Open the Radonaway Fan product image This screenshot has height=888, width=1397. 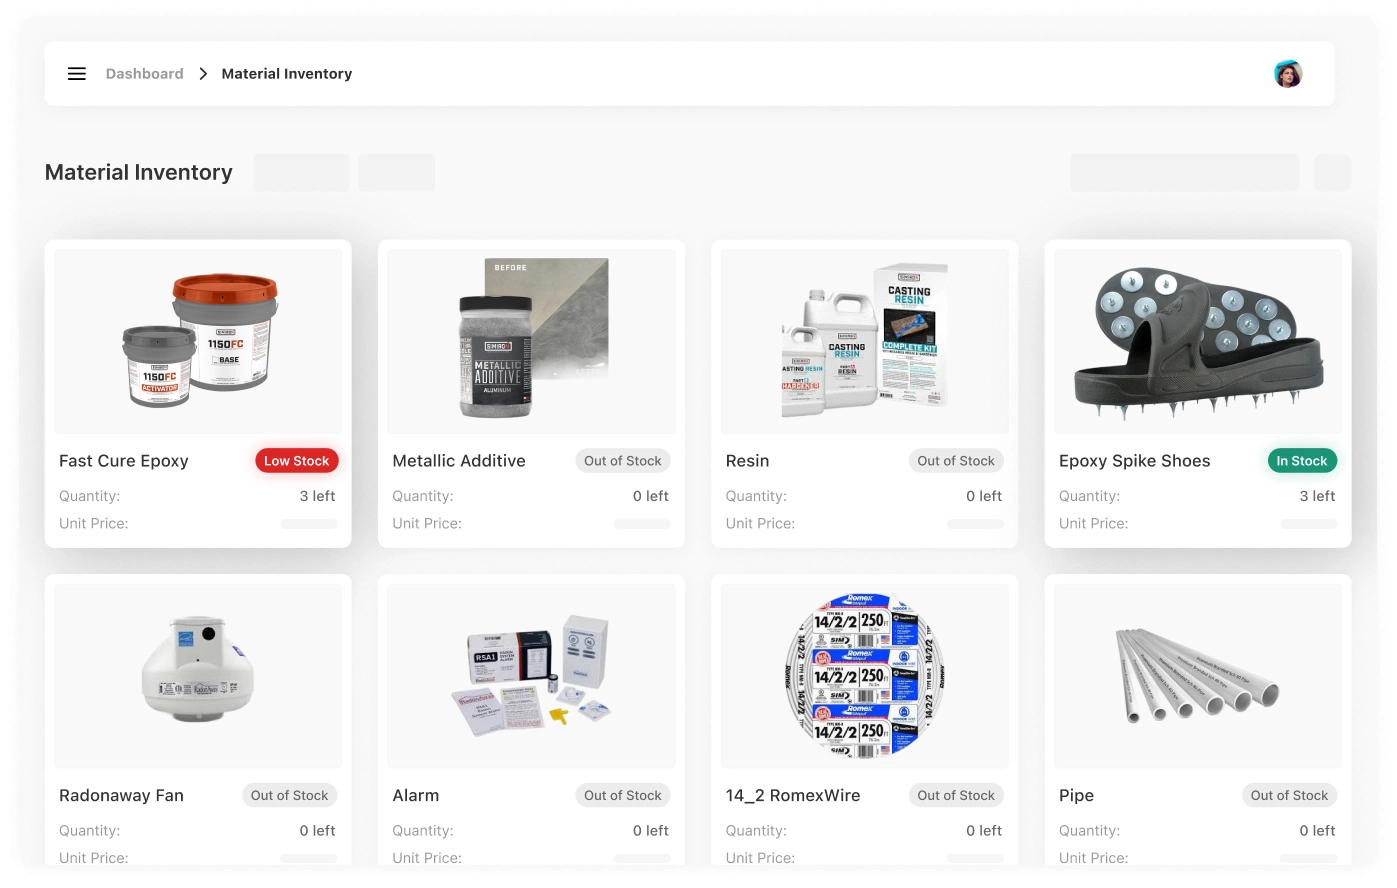pos(198,676)
